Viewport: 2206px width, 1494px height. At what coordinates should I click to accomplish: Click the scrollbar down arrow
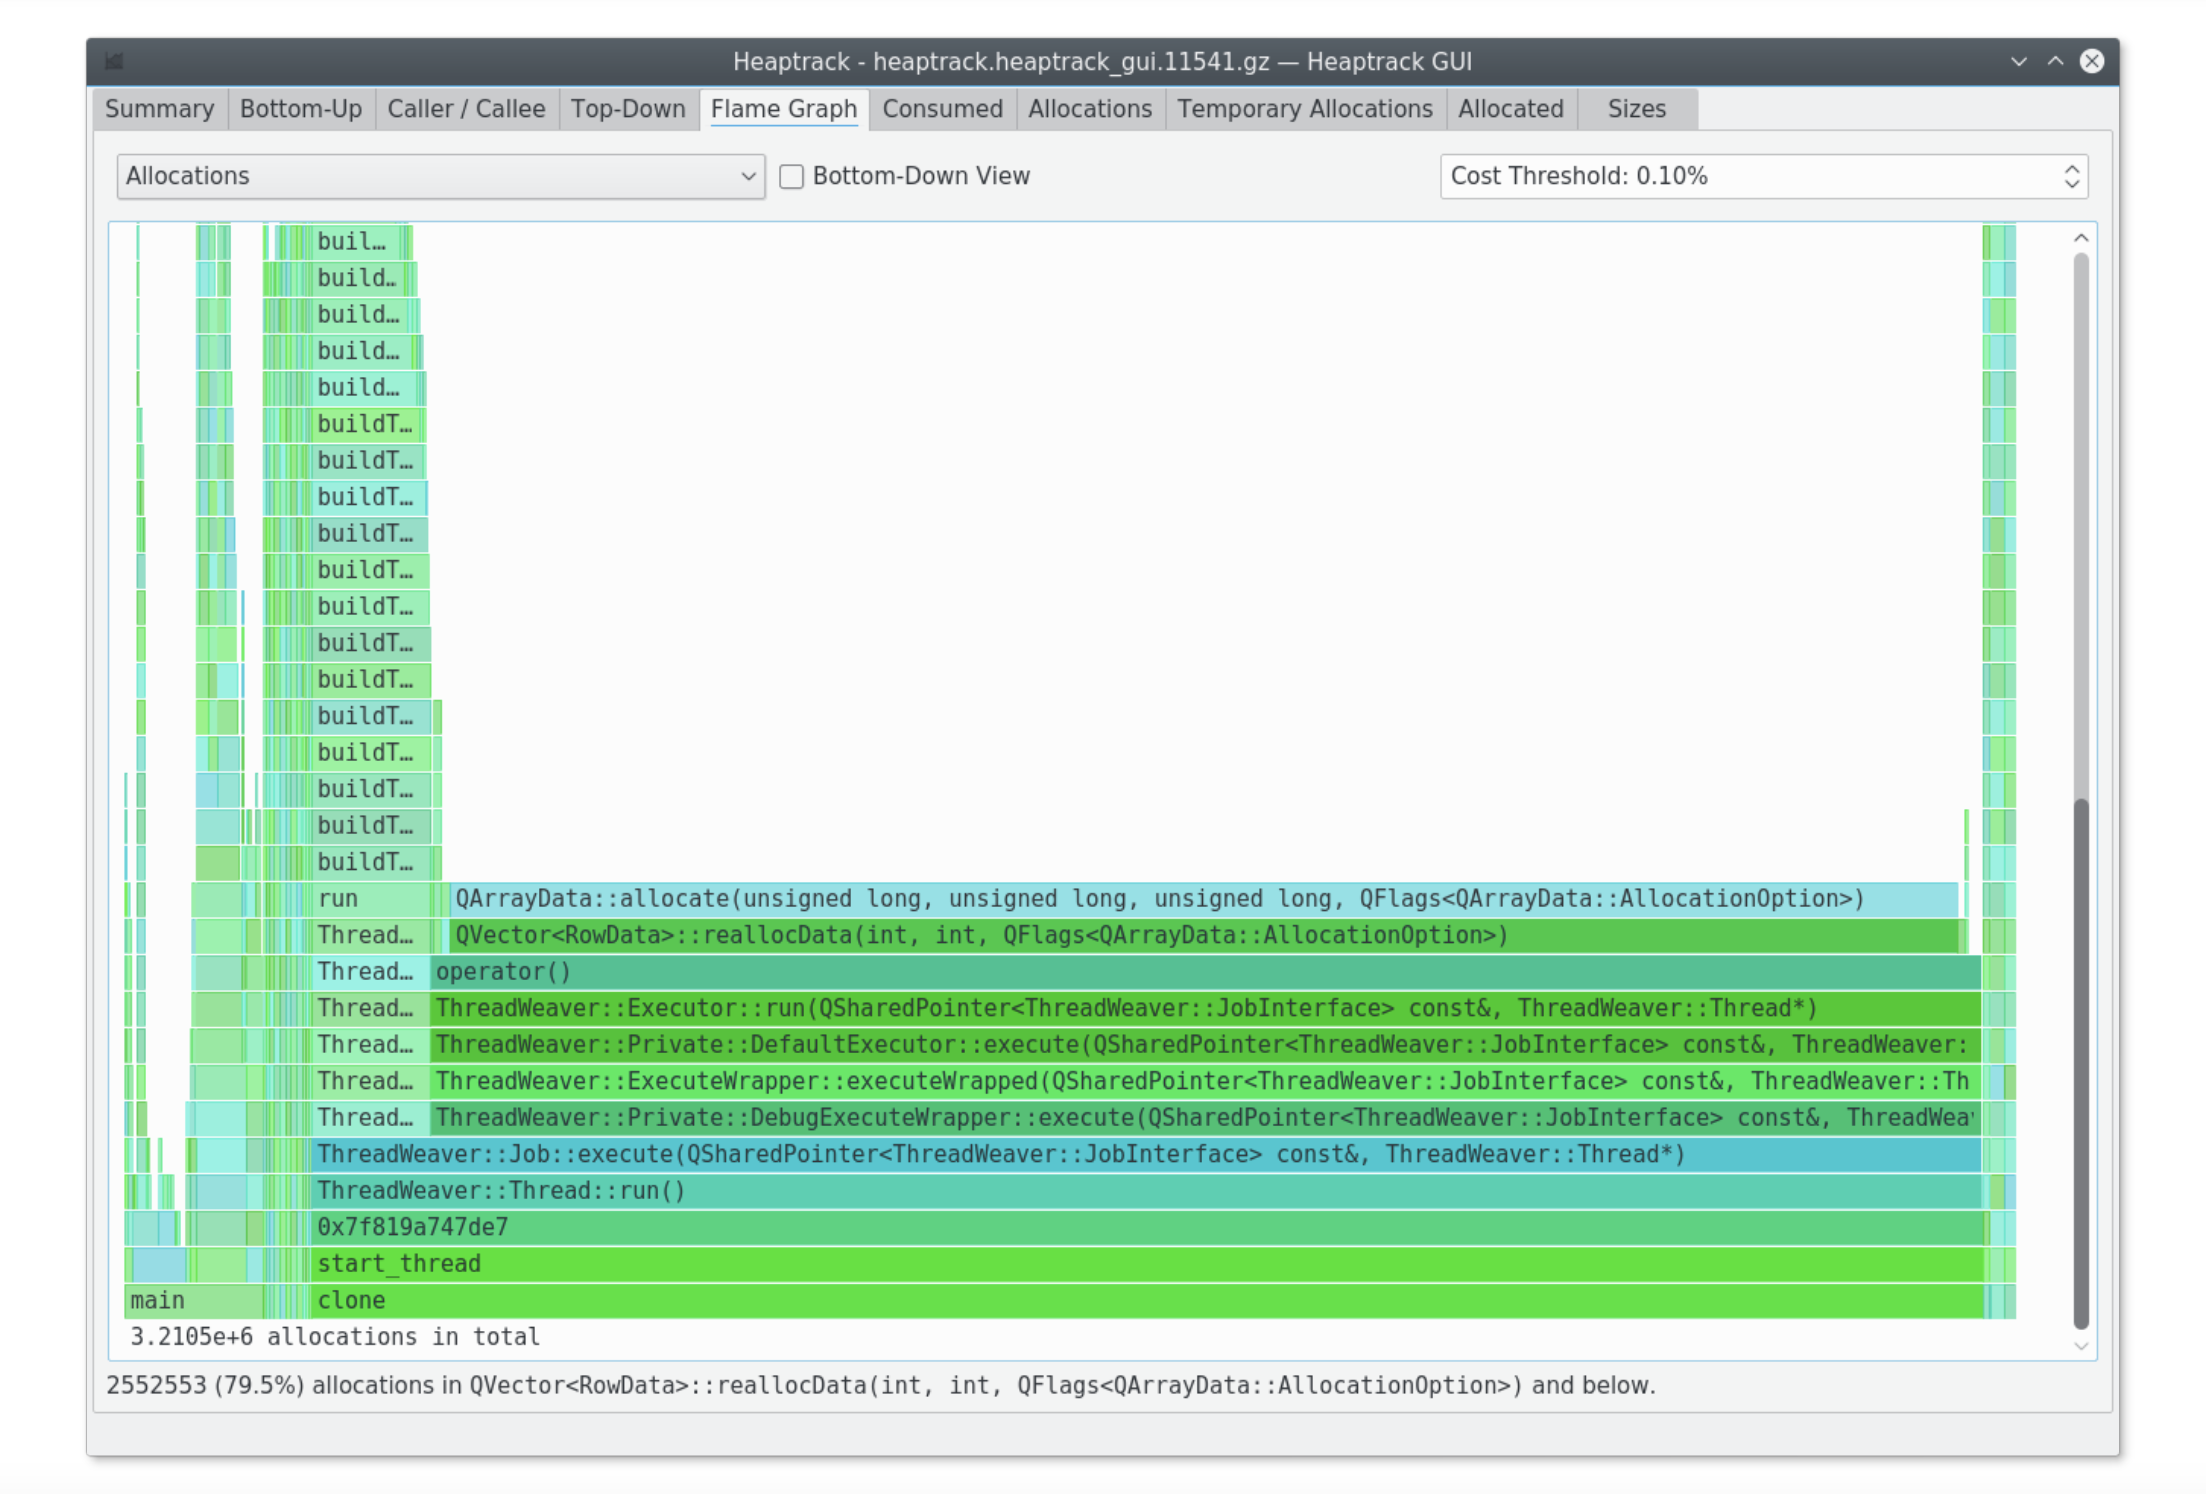click(x=2081, y=1346)
